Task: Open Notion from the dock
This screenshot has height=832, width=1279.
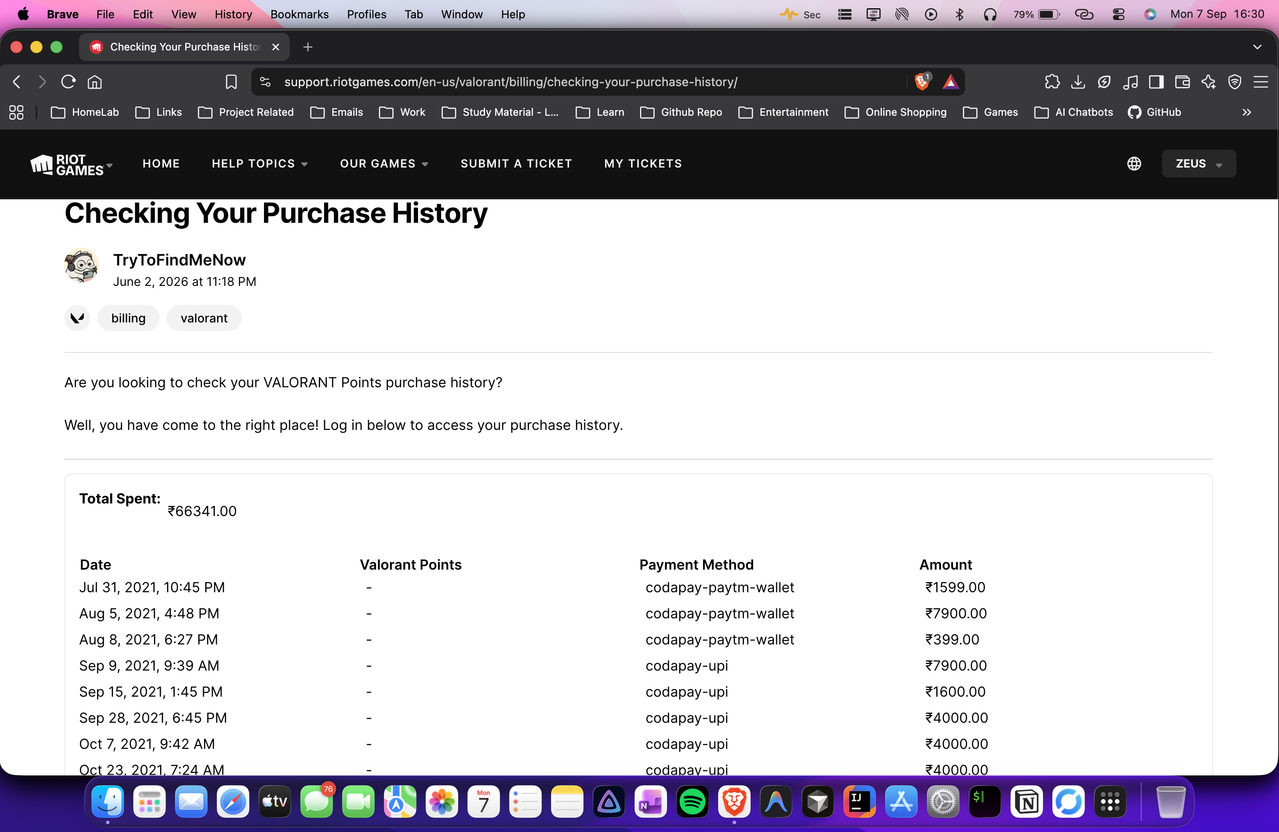Action: (1026, 801)
